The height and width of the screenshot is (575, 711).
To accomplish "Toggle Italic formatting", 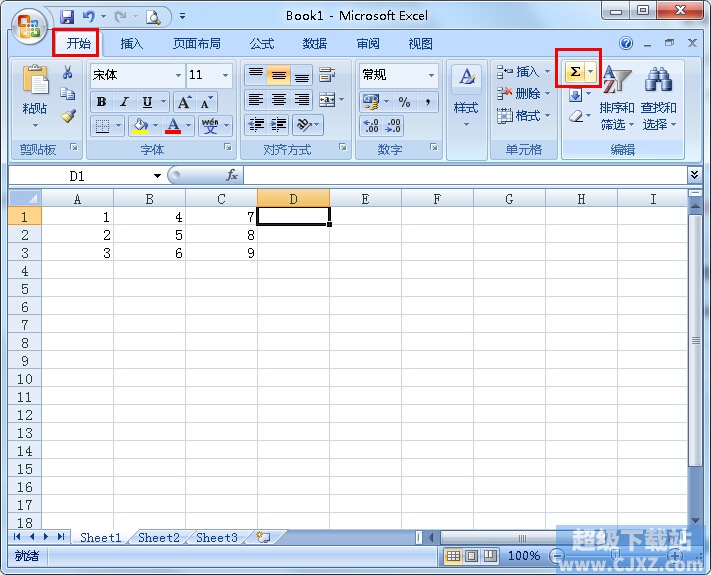I will pos(124,102).
